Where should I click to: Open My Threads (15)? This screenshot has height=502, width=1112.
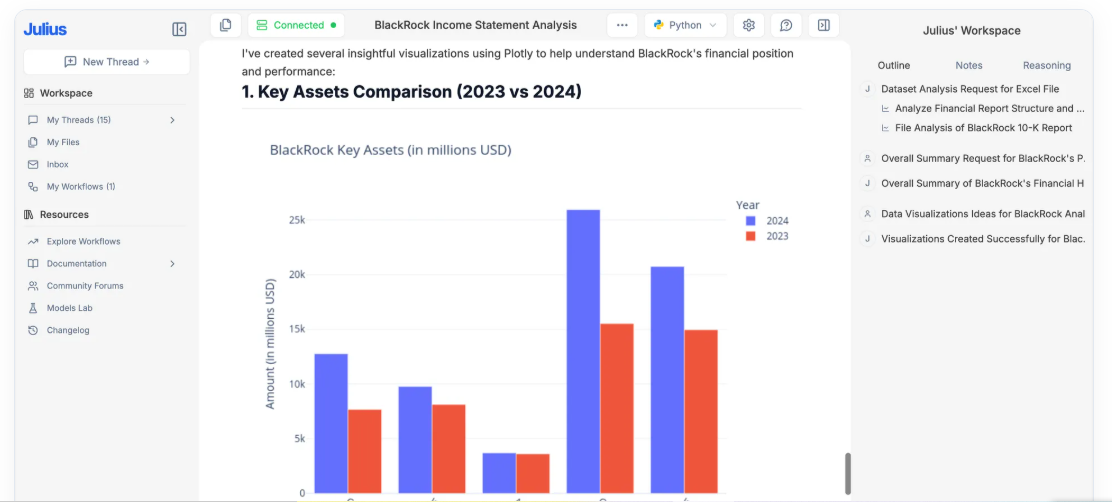(79, 120)
